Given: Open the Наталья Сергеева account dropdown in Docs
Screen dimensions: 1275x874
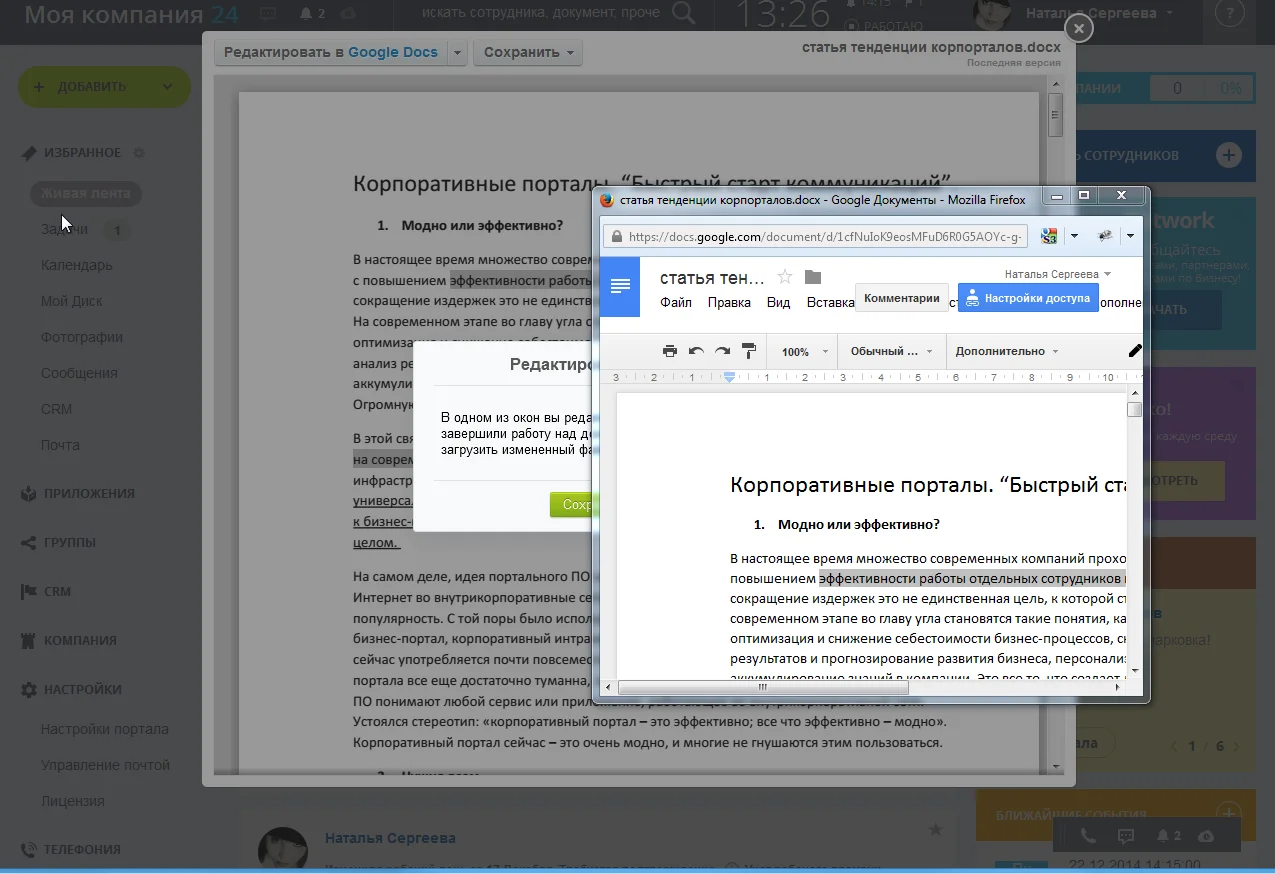Looking at the screenshot, I should point(1058,274).
